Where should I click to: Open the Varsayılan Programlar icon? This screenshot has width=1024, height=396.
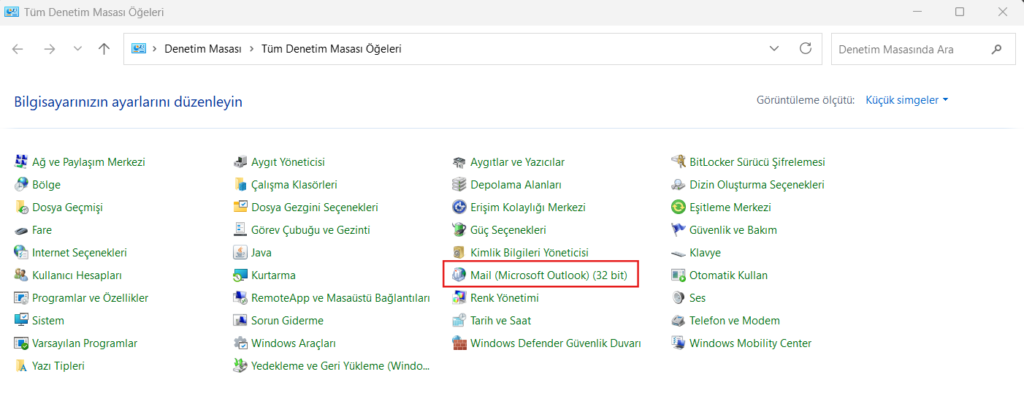point(22,343)
